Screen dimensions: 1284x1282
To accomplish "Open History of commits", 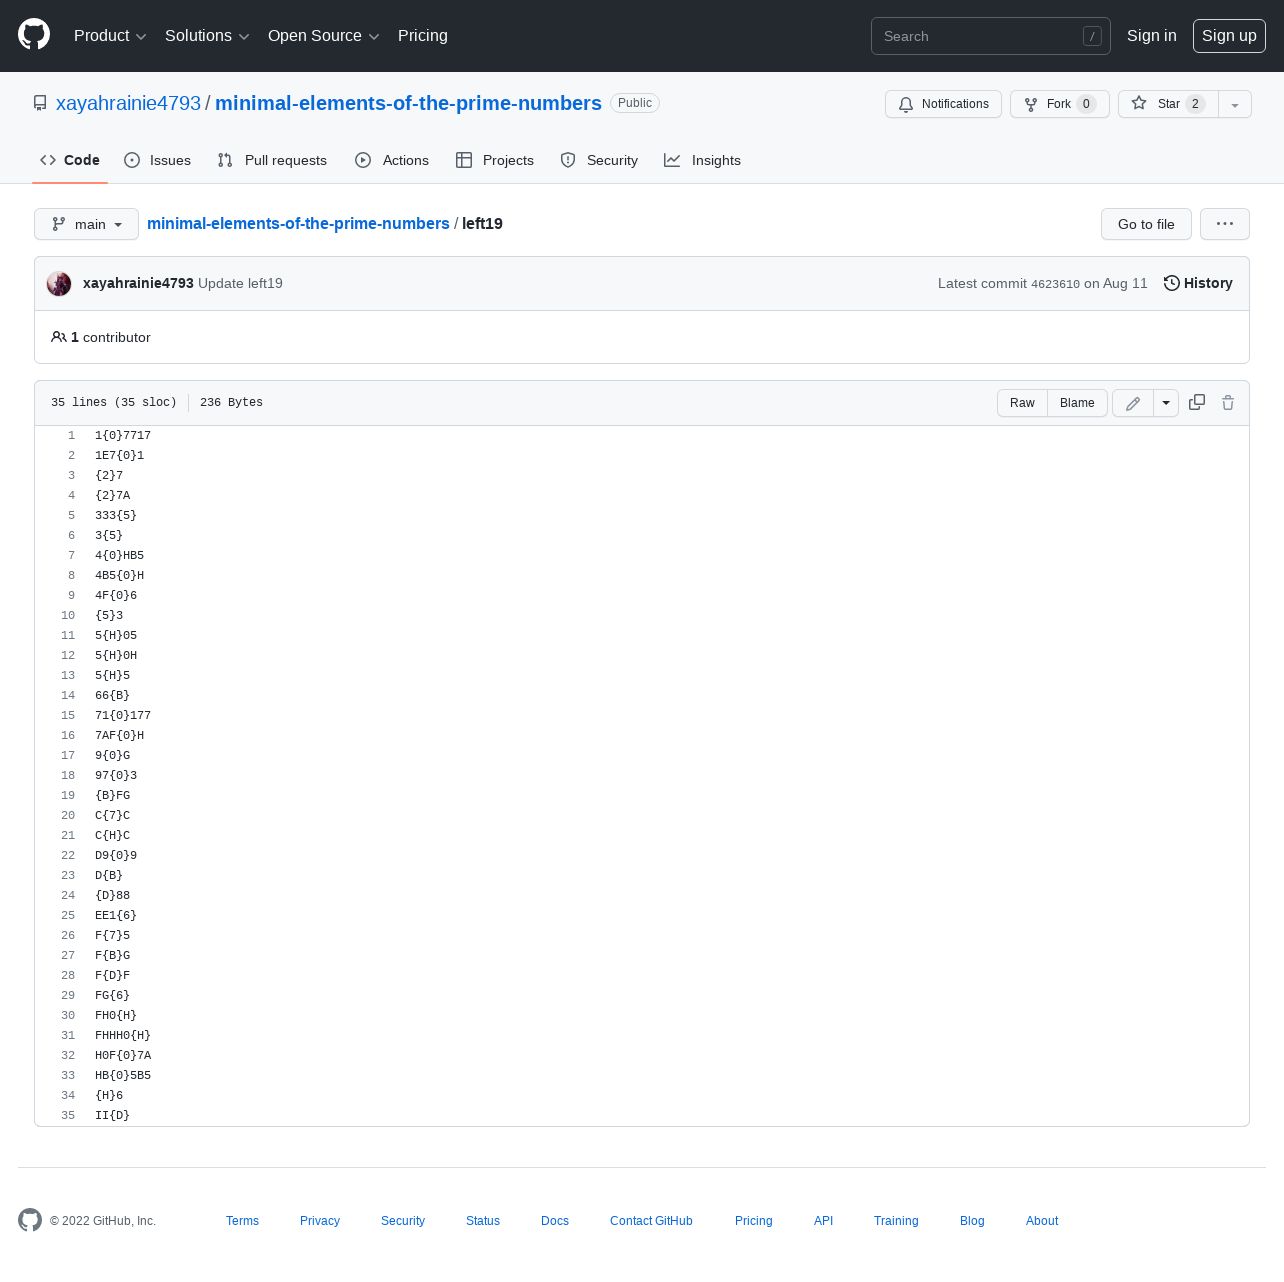I will pos(1198,283).
